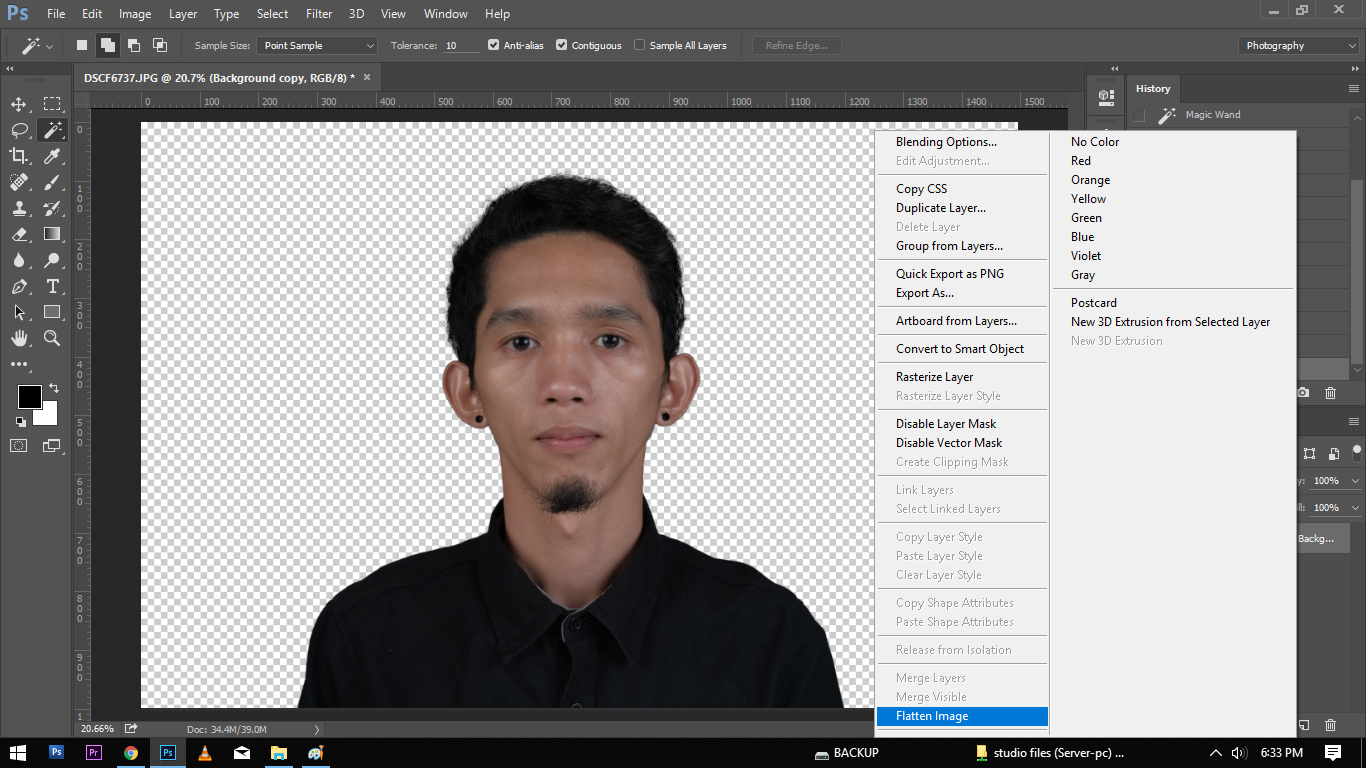Pick the Crop tool
Viewport: 1366px width, 768px height.
coord(19,156)
